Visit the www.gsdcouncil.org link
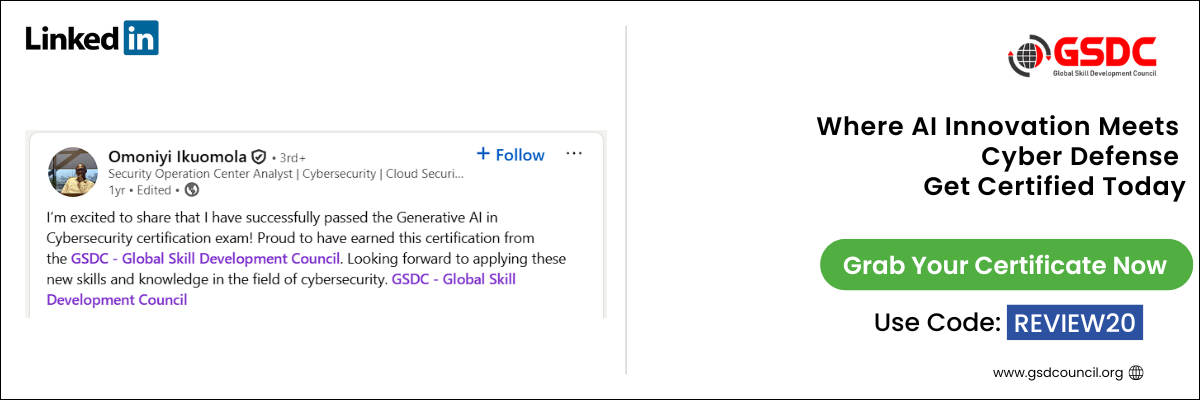This screenshot has width=1200, height=400. (x=1057, y=373)
